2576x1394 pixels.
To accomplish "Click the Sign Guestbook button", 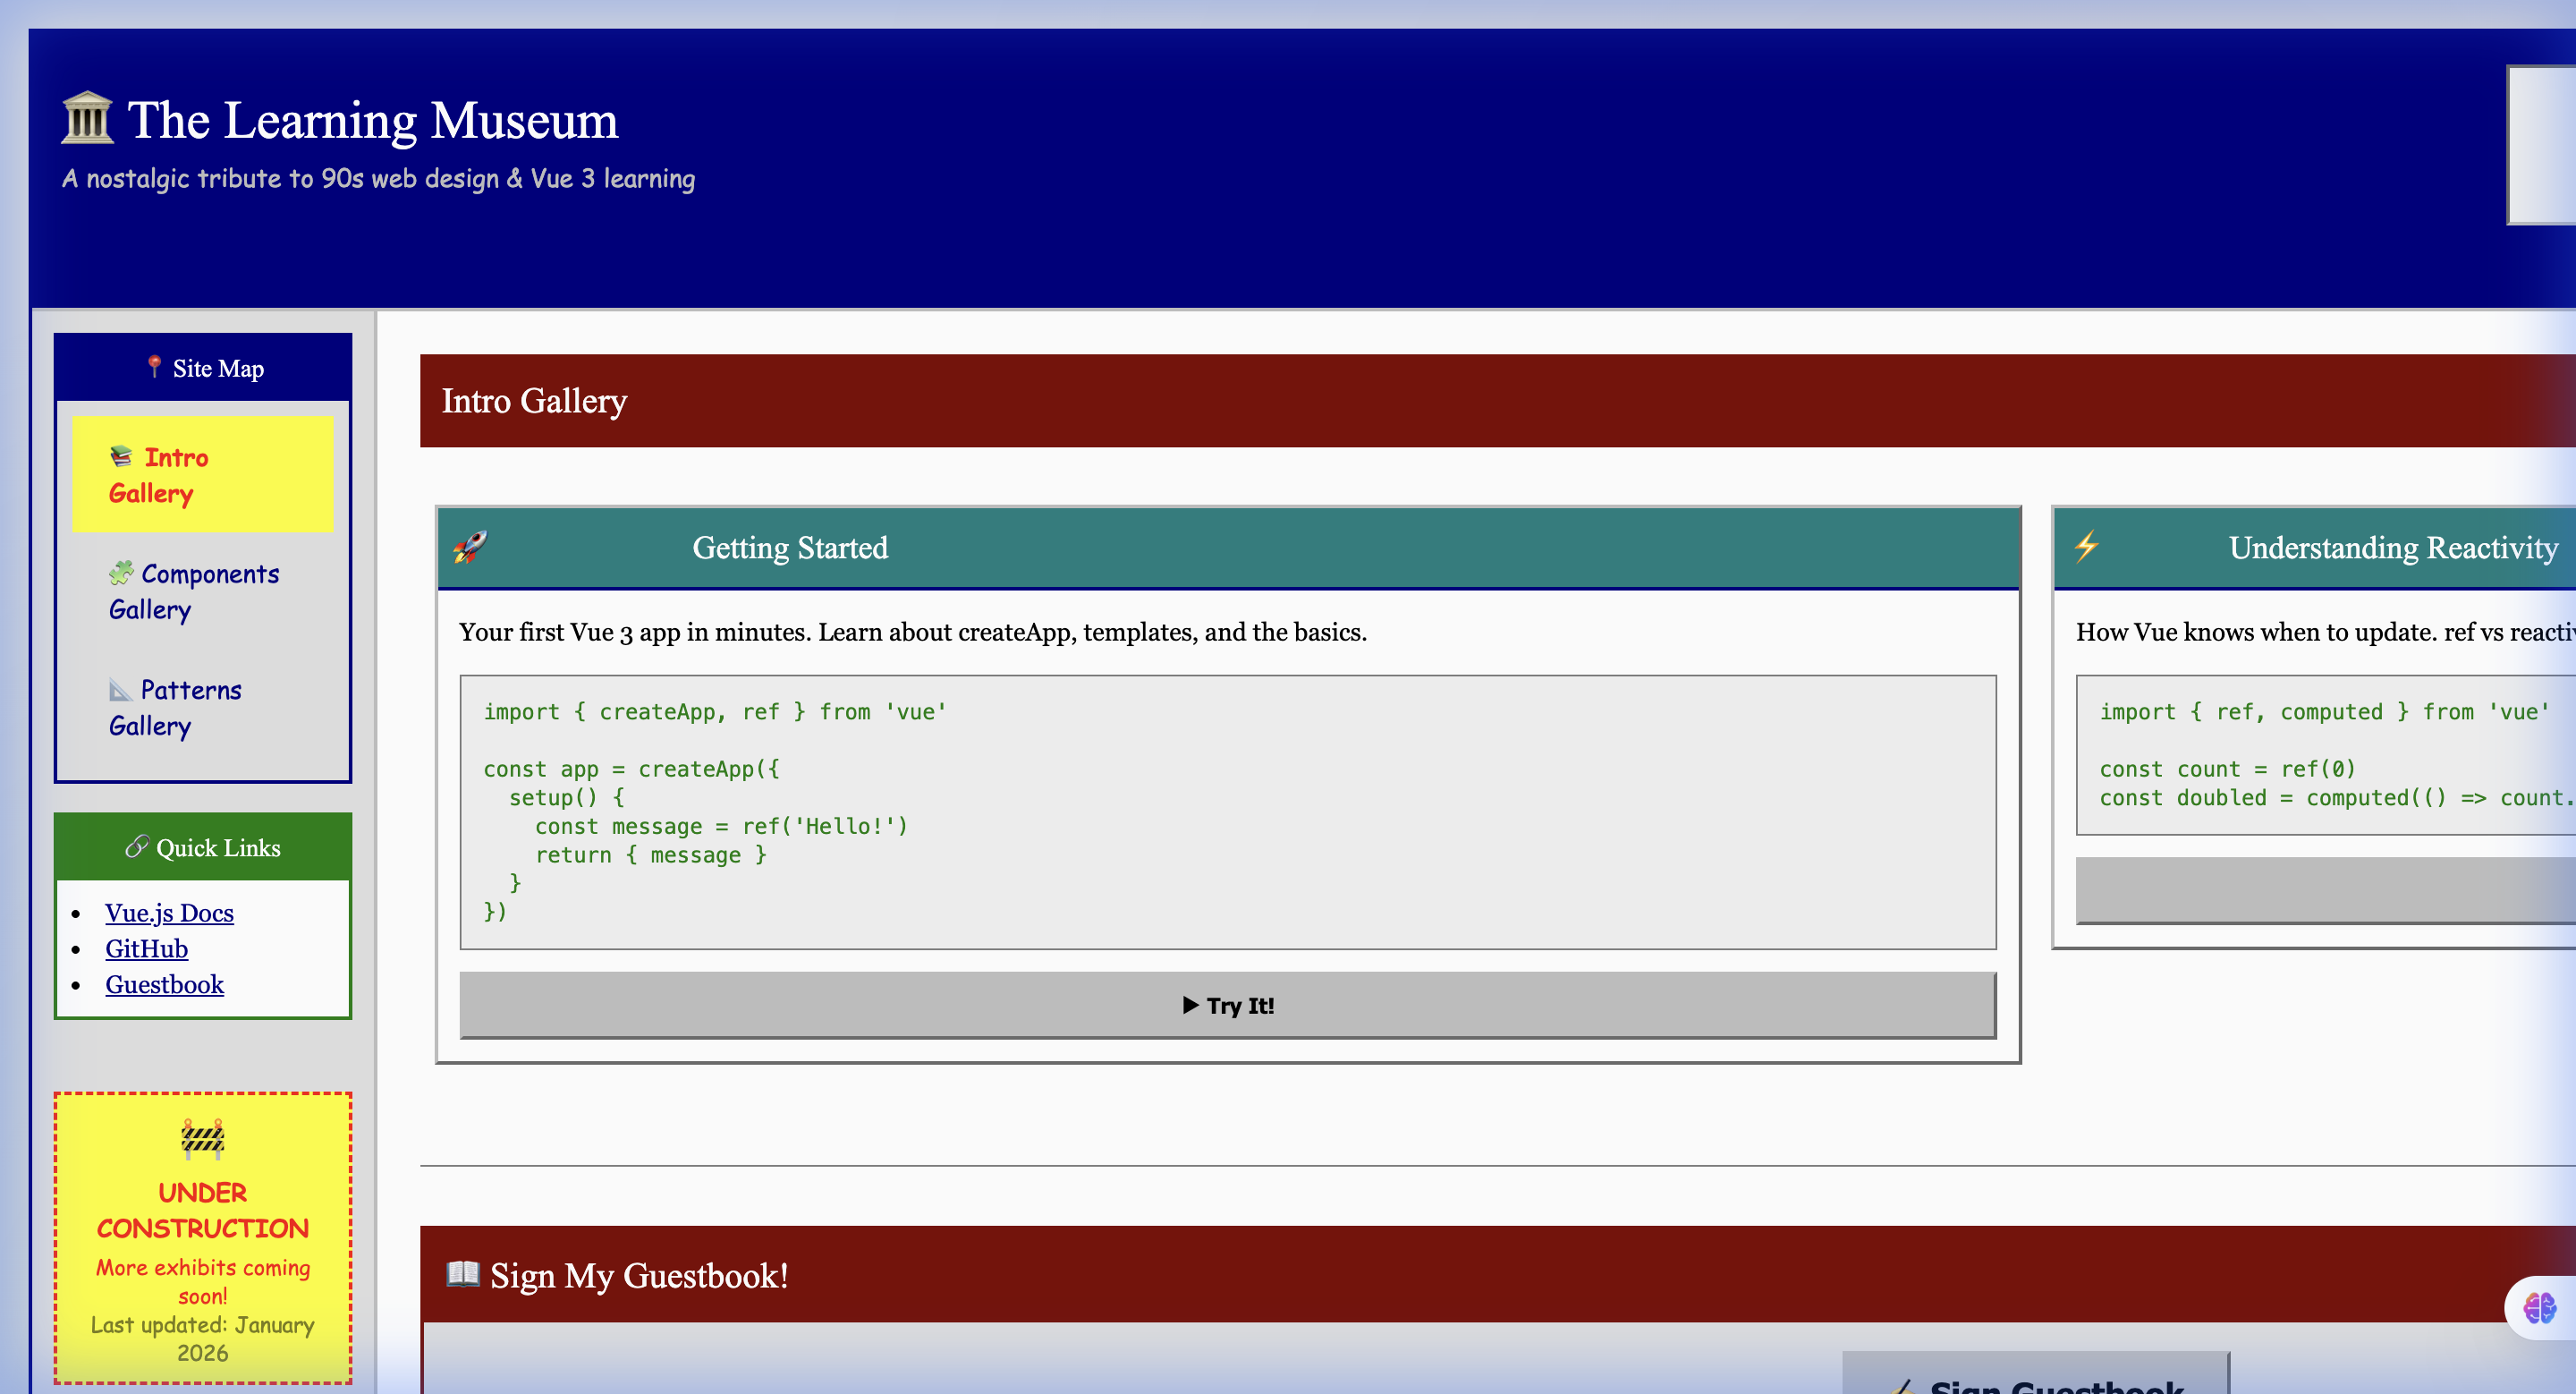I will tap(2036, 1378).
